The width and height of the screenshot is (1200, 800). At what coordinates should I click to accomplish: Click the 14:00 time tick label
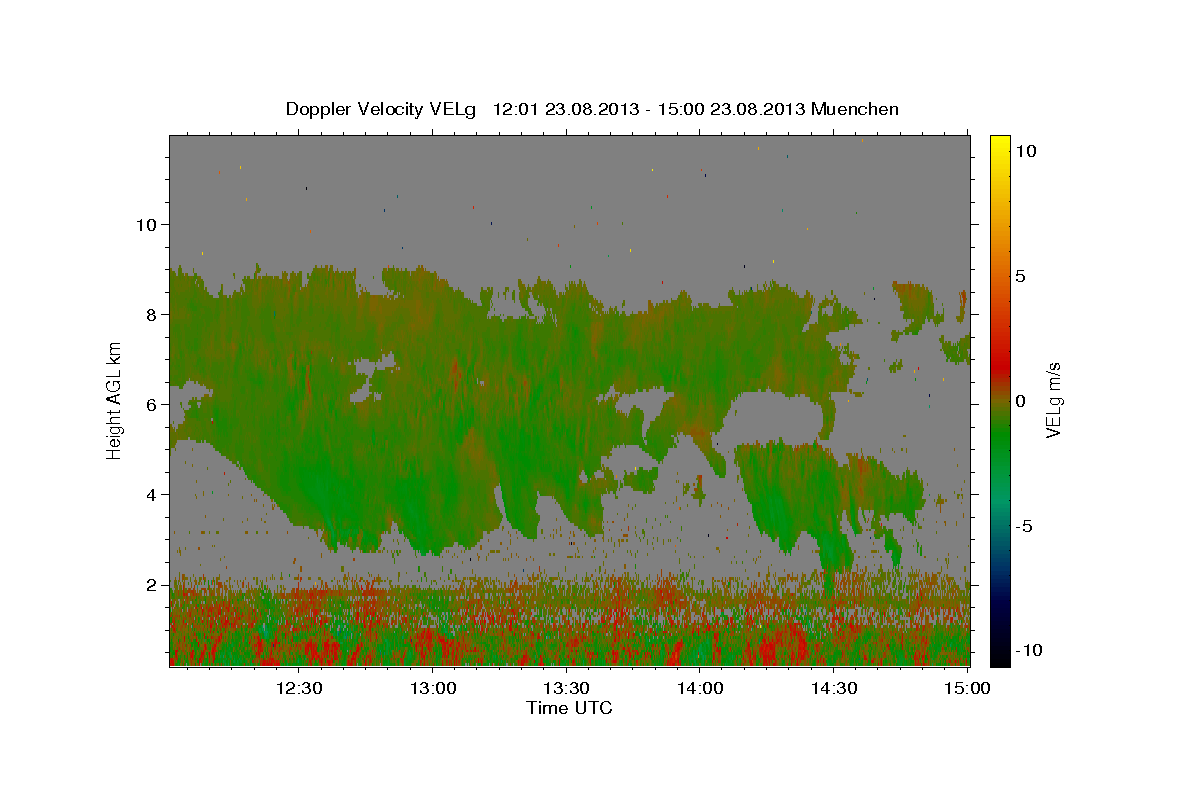click(x=700, y=689)
